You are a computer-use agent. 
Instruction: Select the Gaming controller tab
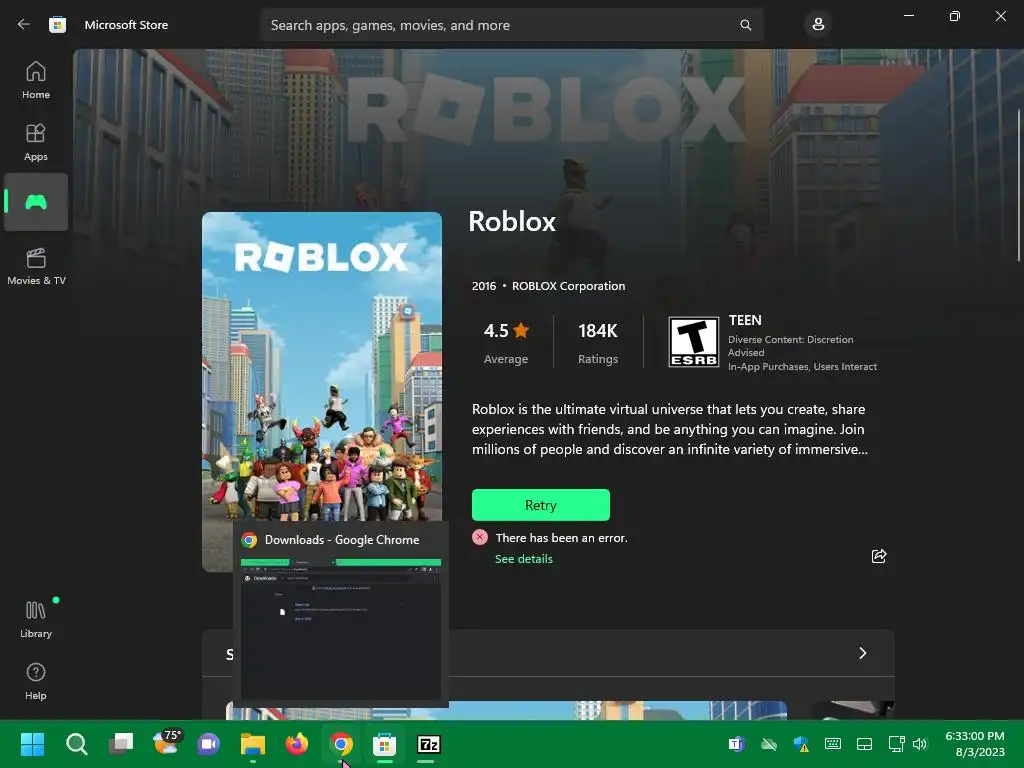[36, 202]
